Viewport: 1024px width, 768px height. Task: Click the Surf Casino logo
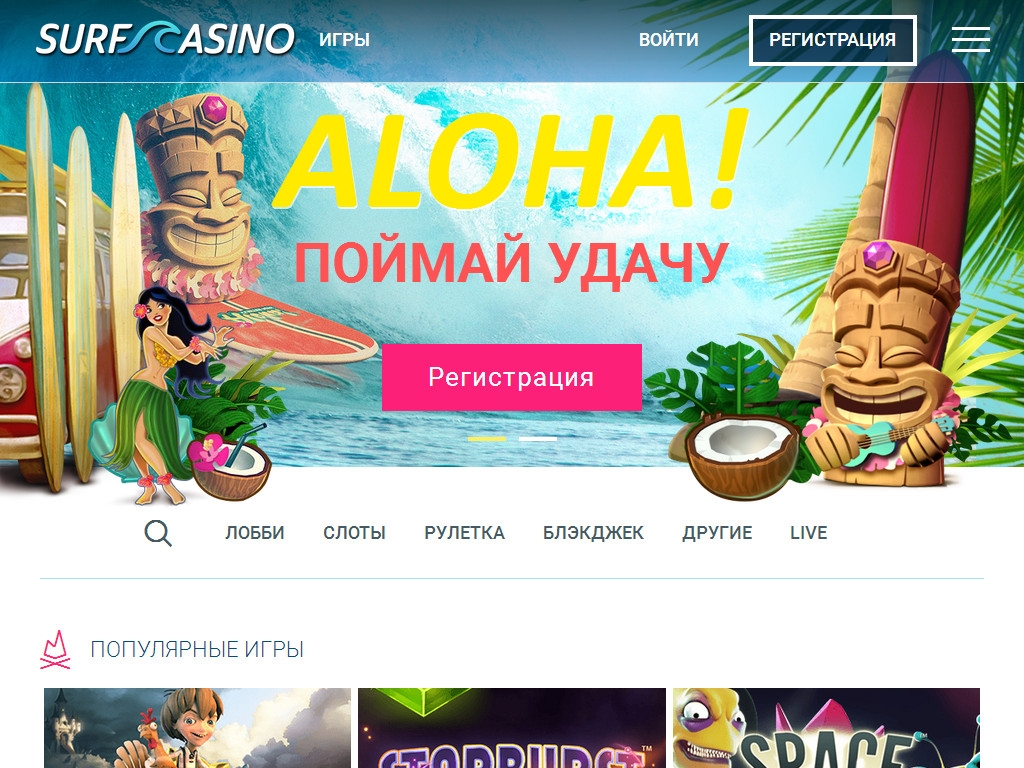click(165, 39)
